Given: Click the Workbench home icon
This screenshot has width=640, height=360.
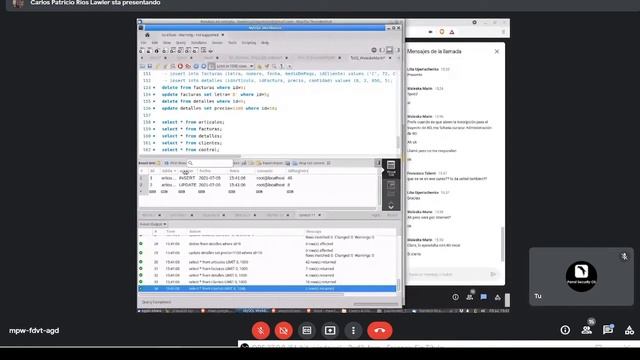Looking at the screenshot, I should pos(147,35).
